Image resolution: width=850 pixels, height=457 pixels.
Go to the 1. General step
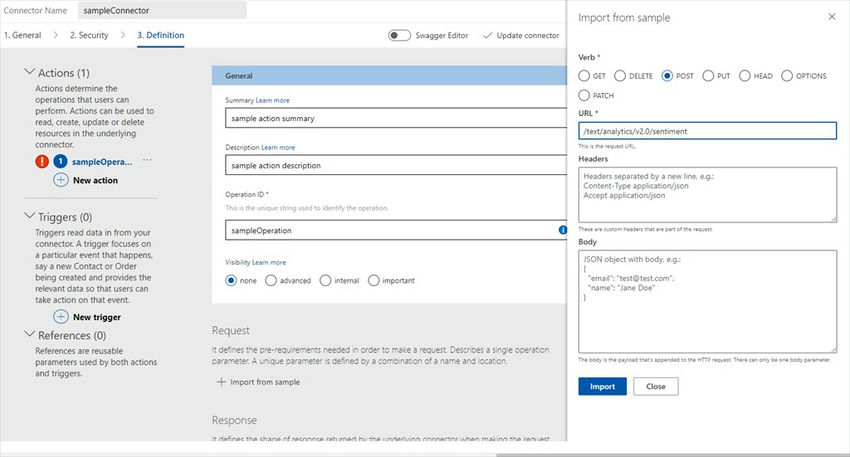(x=23, y=35)
